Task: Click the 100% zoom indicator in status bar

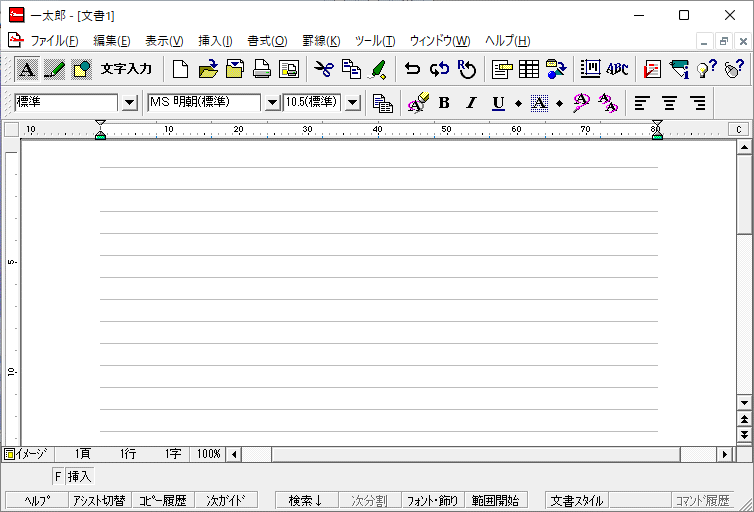Action: pyautogui.click(x=208, y=454)
